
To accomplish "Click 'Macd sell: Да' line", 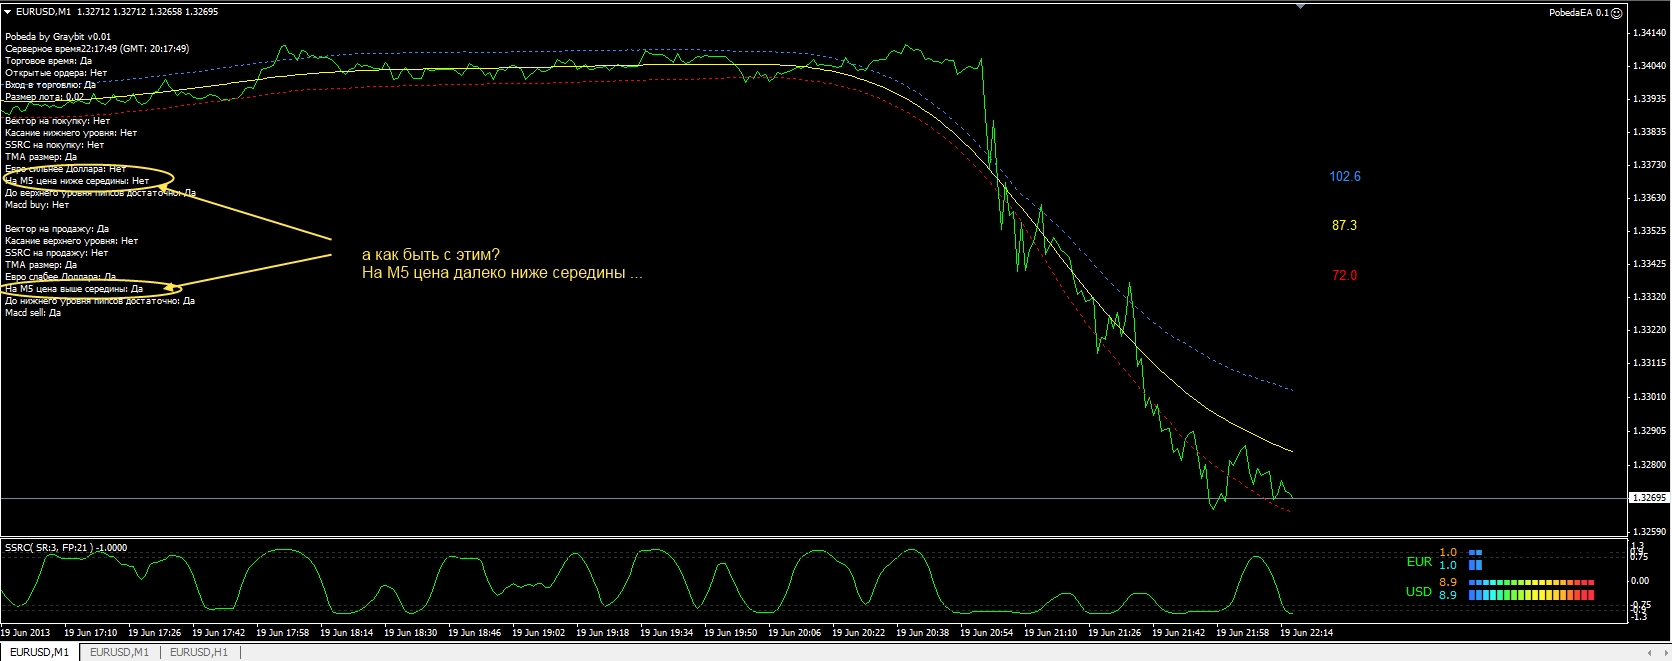I will (x=33, y=313).
